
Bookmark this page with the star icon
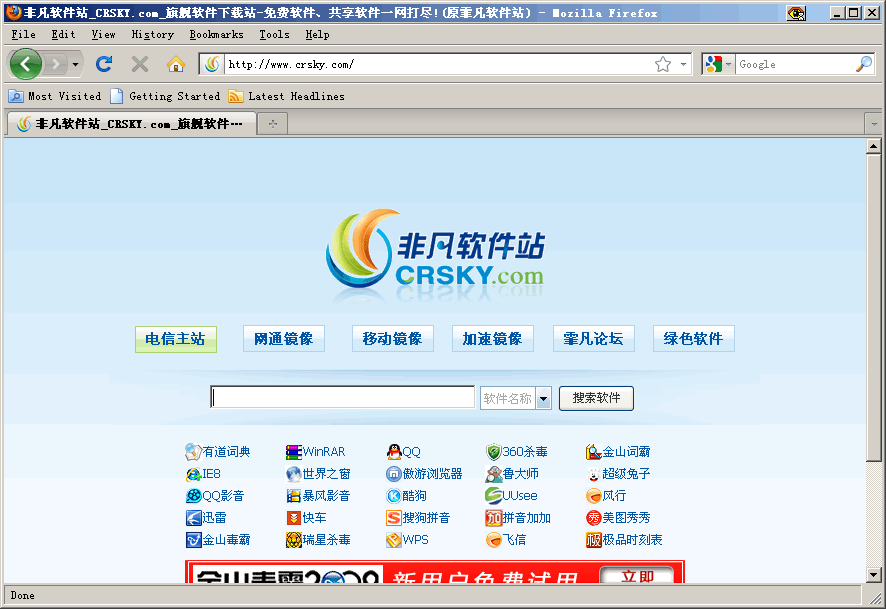tap(663, 64)
